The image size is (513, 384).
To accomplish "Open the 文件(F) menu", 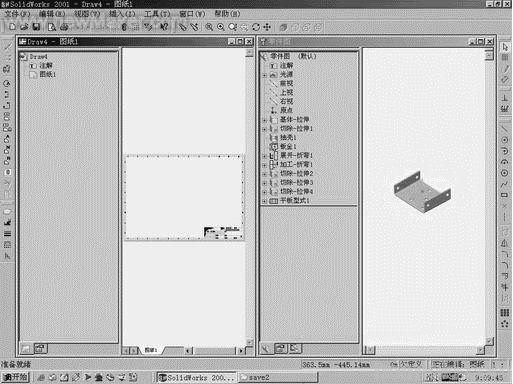I will 17,14.
